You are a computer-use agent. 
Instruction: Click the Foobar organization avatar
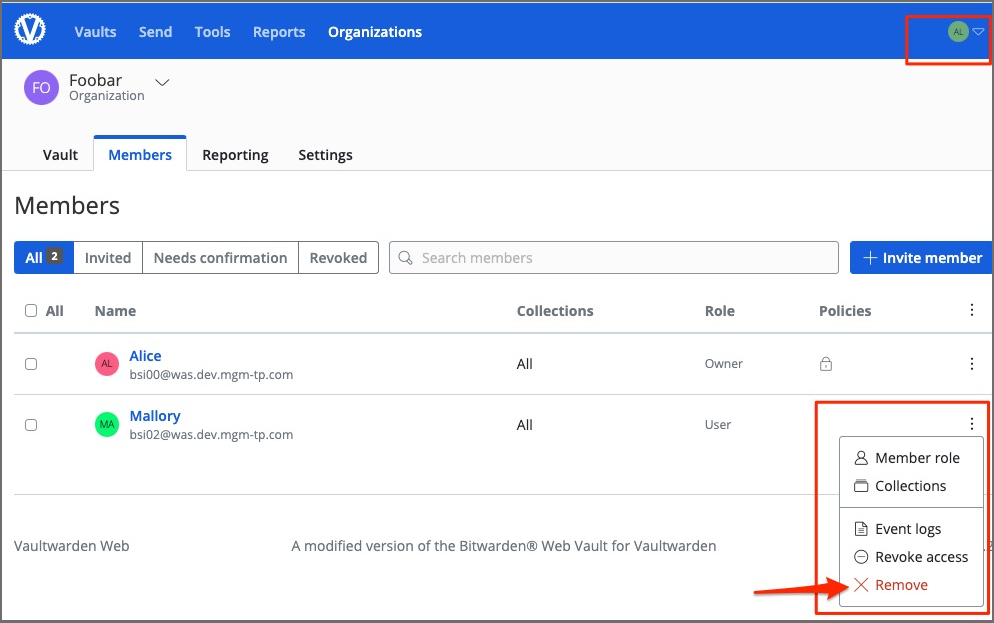41,87
